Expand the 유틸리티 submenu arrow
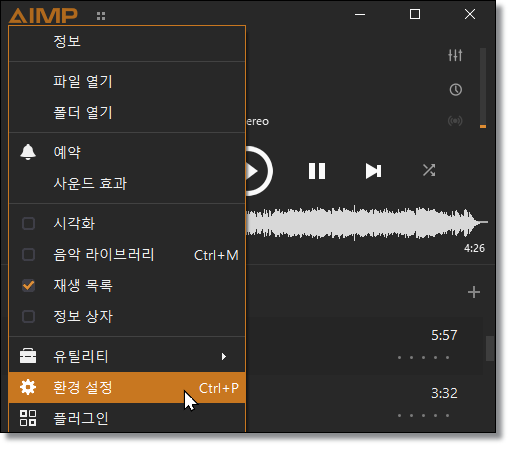508x460 pixels. point(224,357)
